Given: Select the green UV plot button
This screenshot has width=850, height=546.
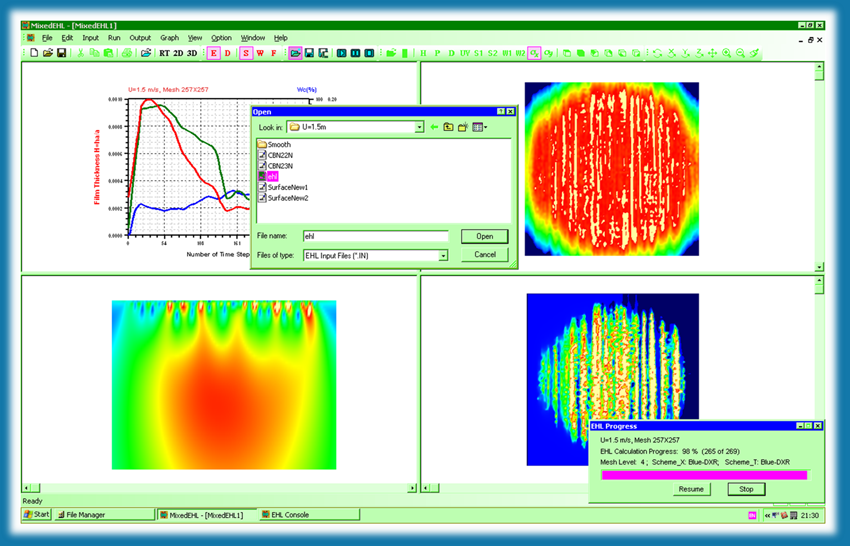Looking at the screenshot, I should [x=465, y=53].
